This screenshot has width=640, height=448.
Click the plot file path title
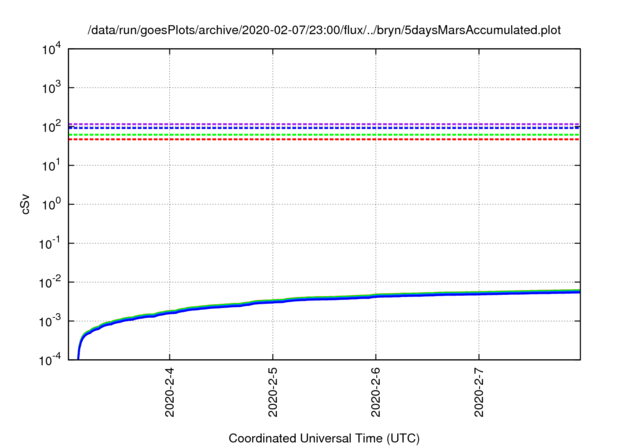click(324, 30)
